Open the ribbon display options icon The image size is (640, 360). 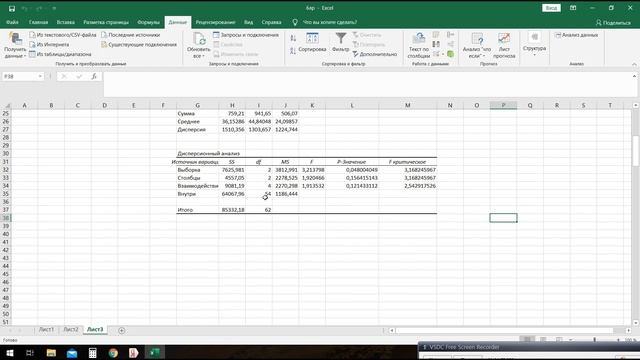point(573,8)
